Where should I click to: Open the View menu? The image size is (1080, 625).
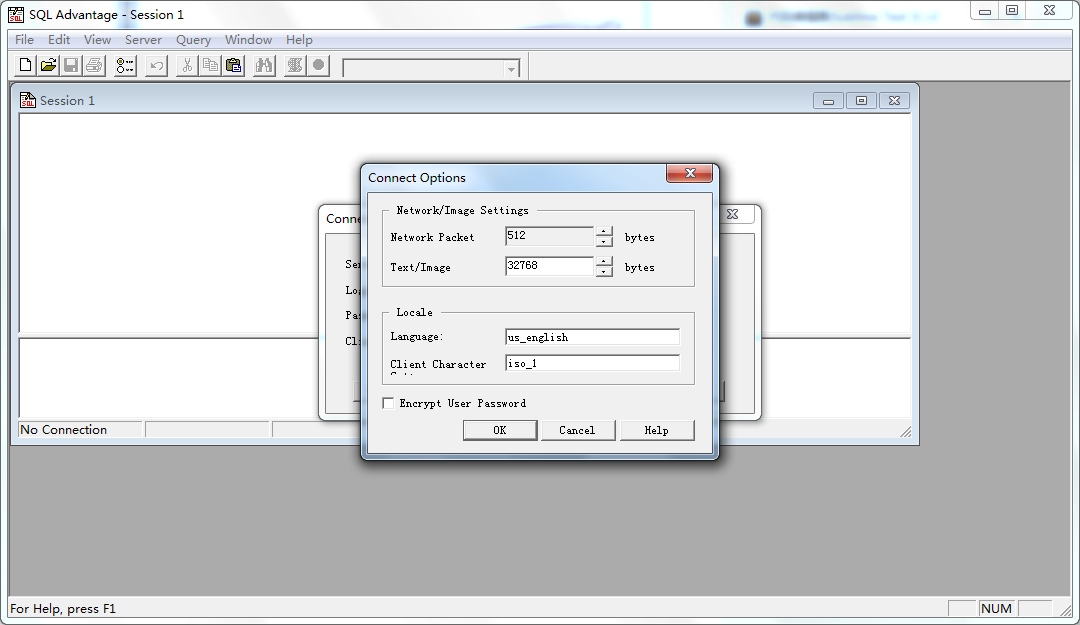97,40
